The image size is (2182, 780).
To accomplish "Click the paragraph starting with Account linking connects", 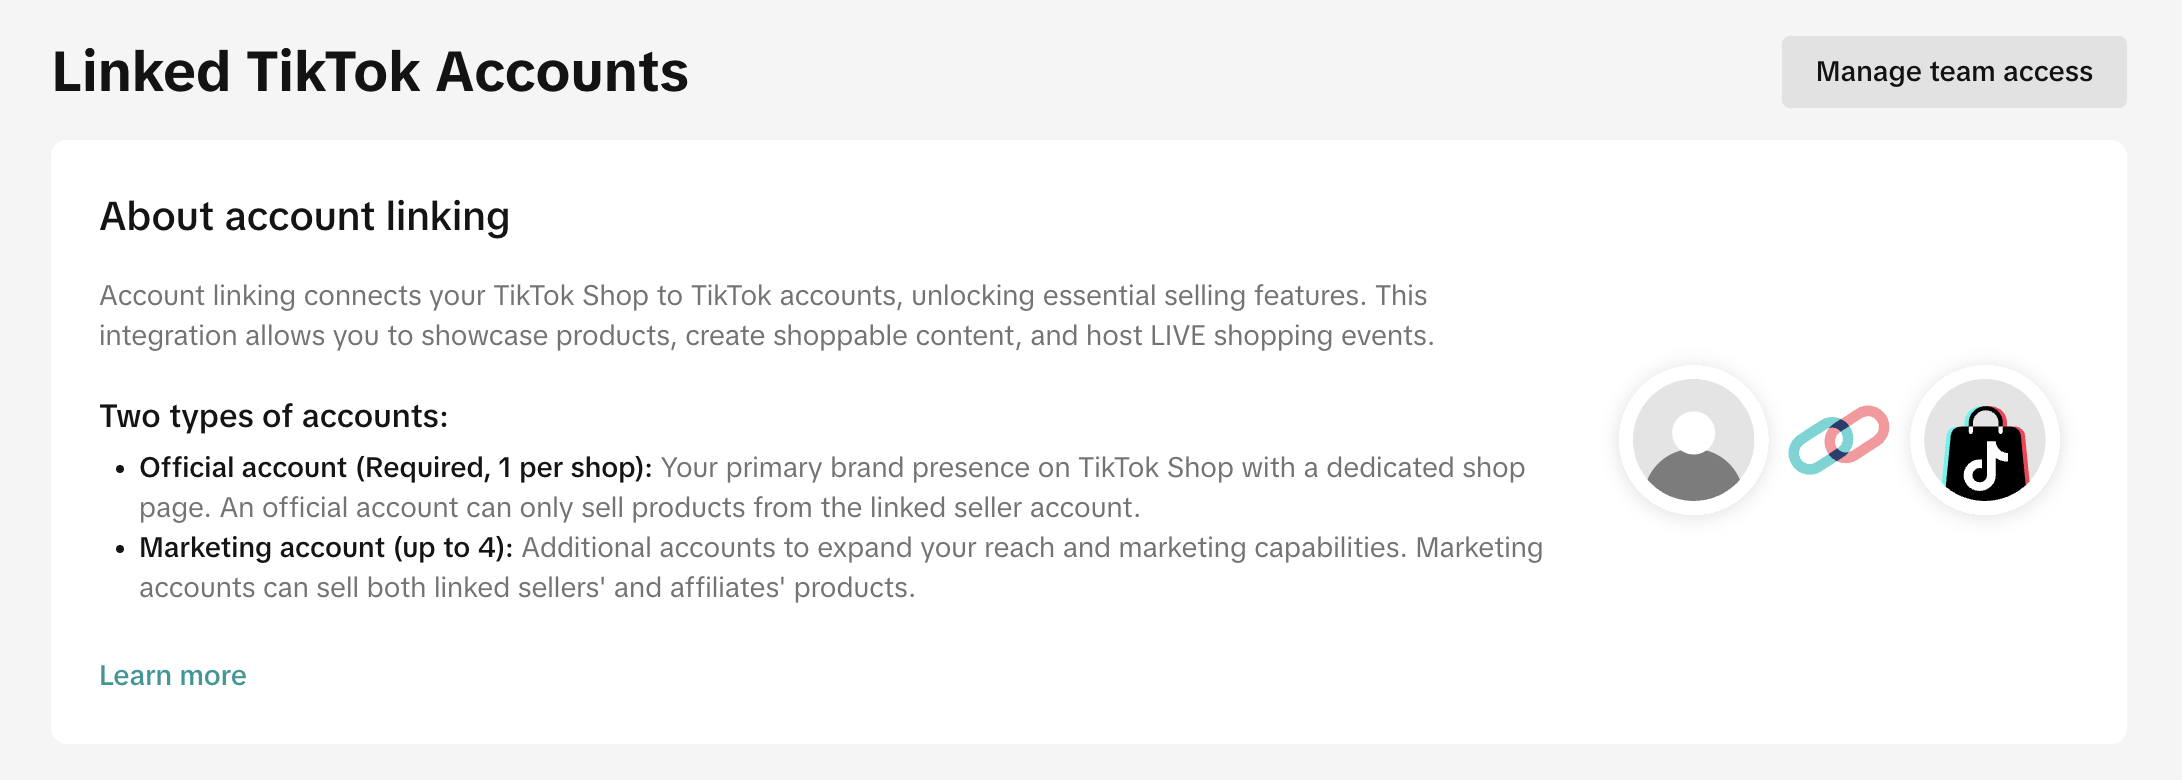I will pos(765,316).
